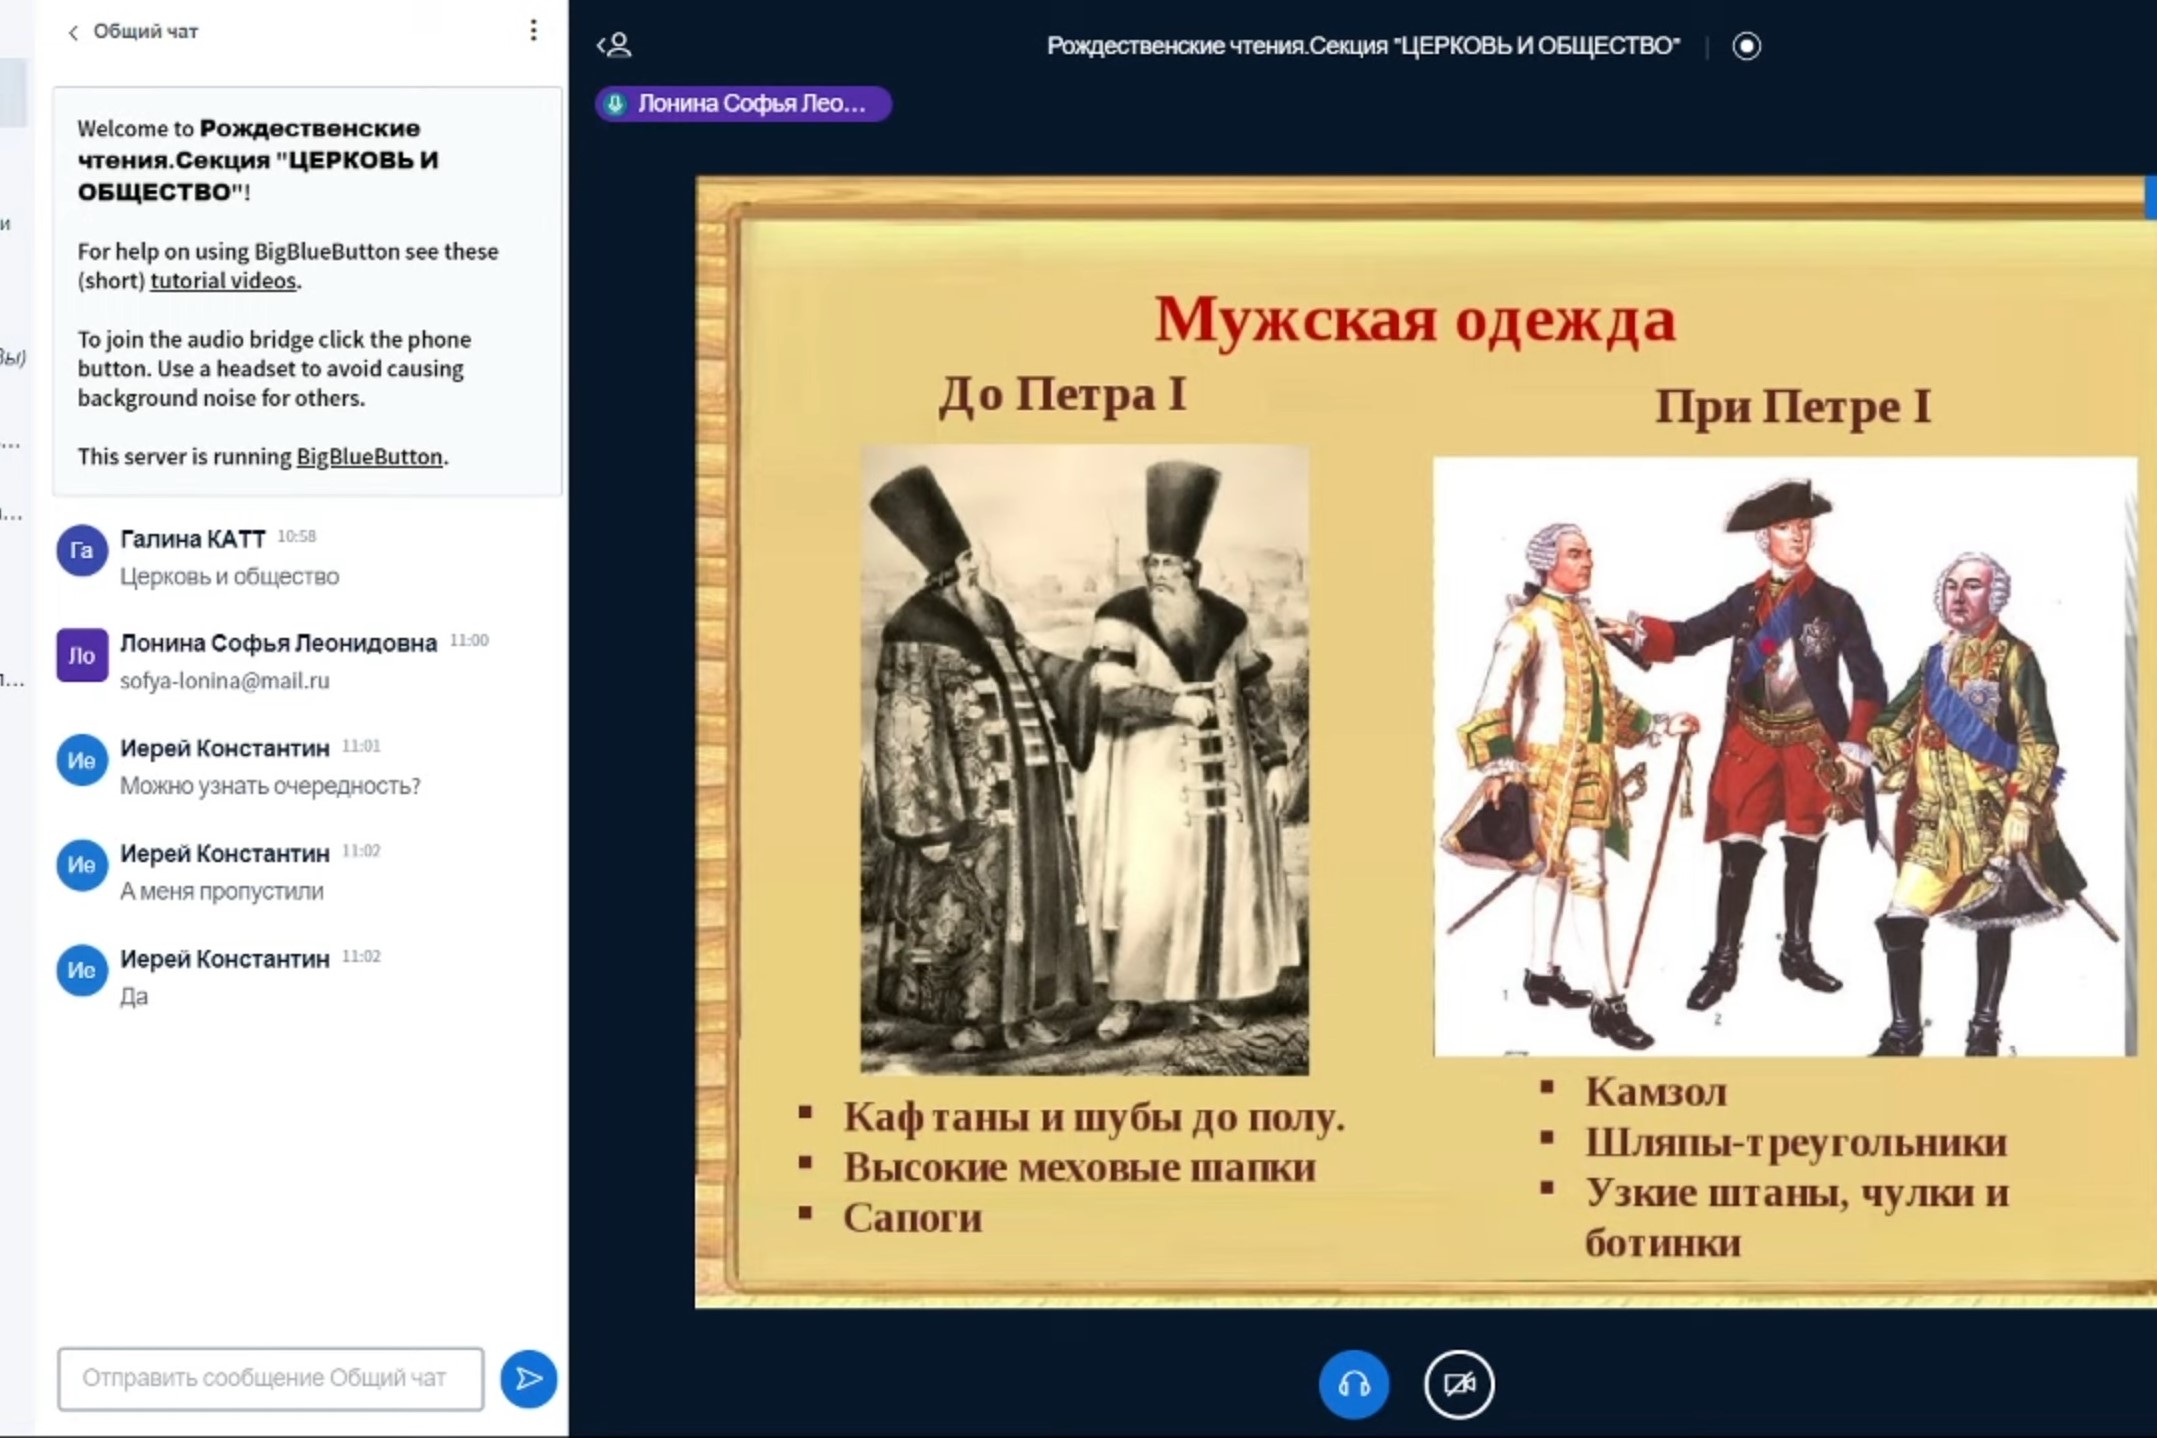Image resolution: width=2157 pixels, height=1438 pixels.
Task: Focus the chat message input field
Action: (270, 1378)
